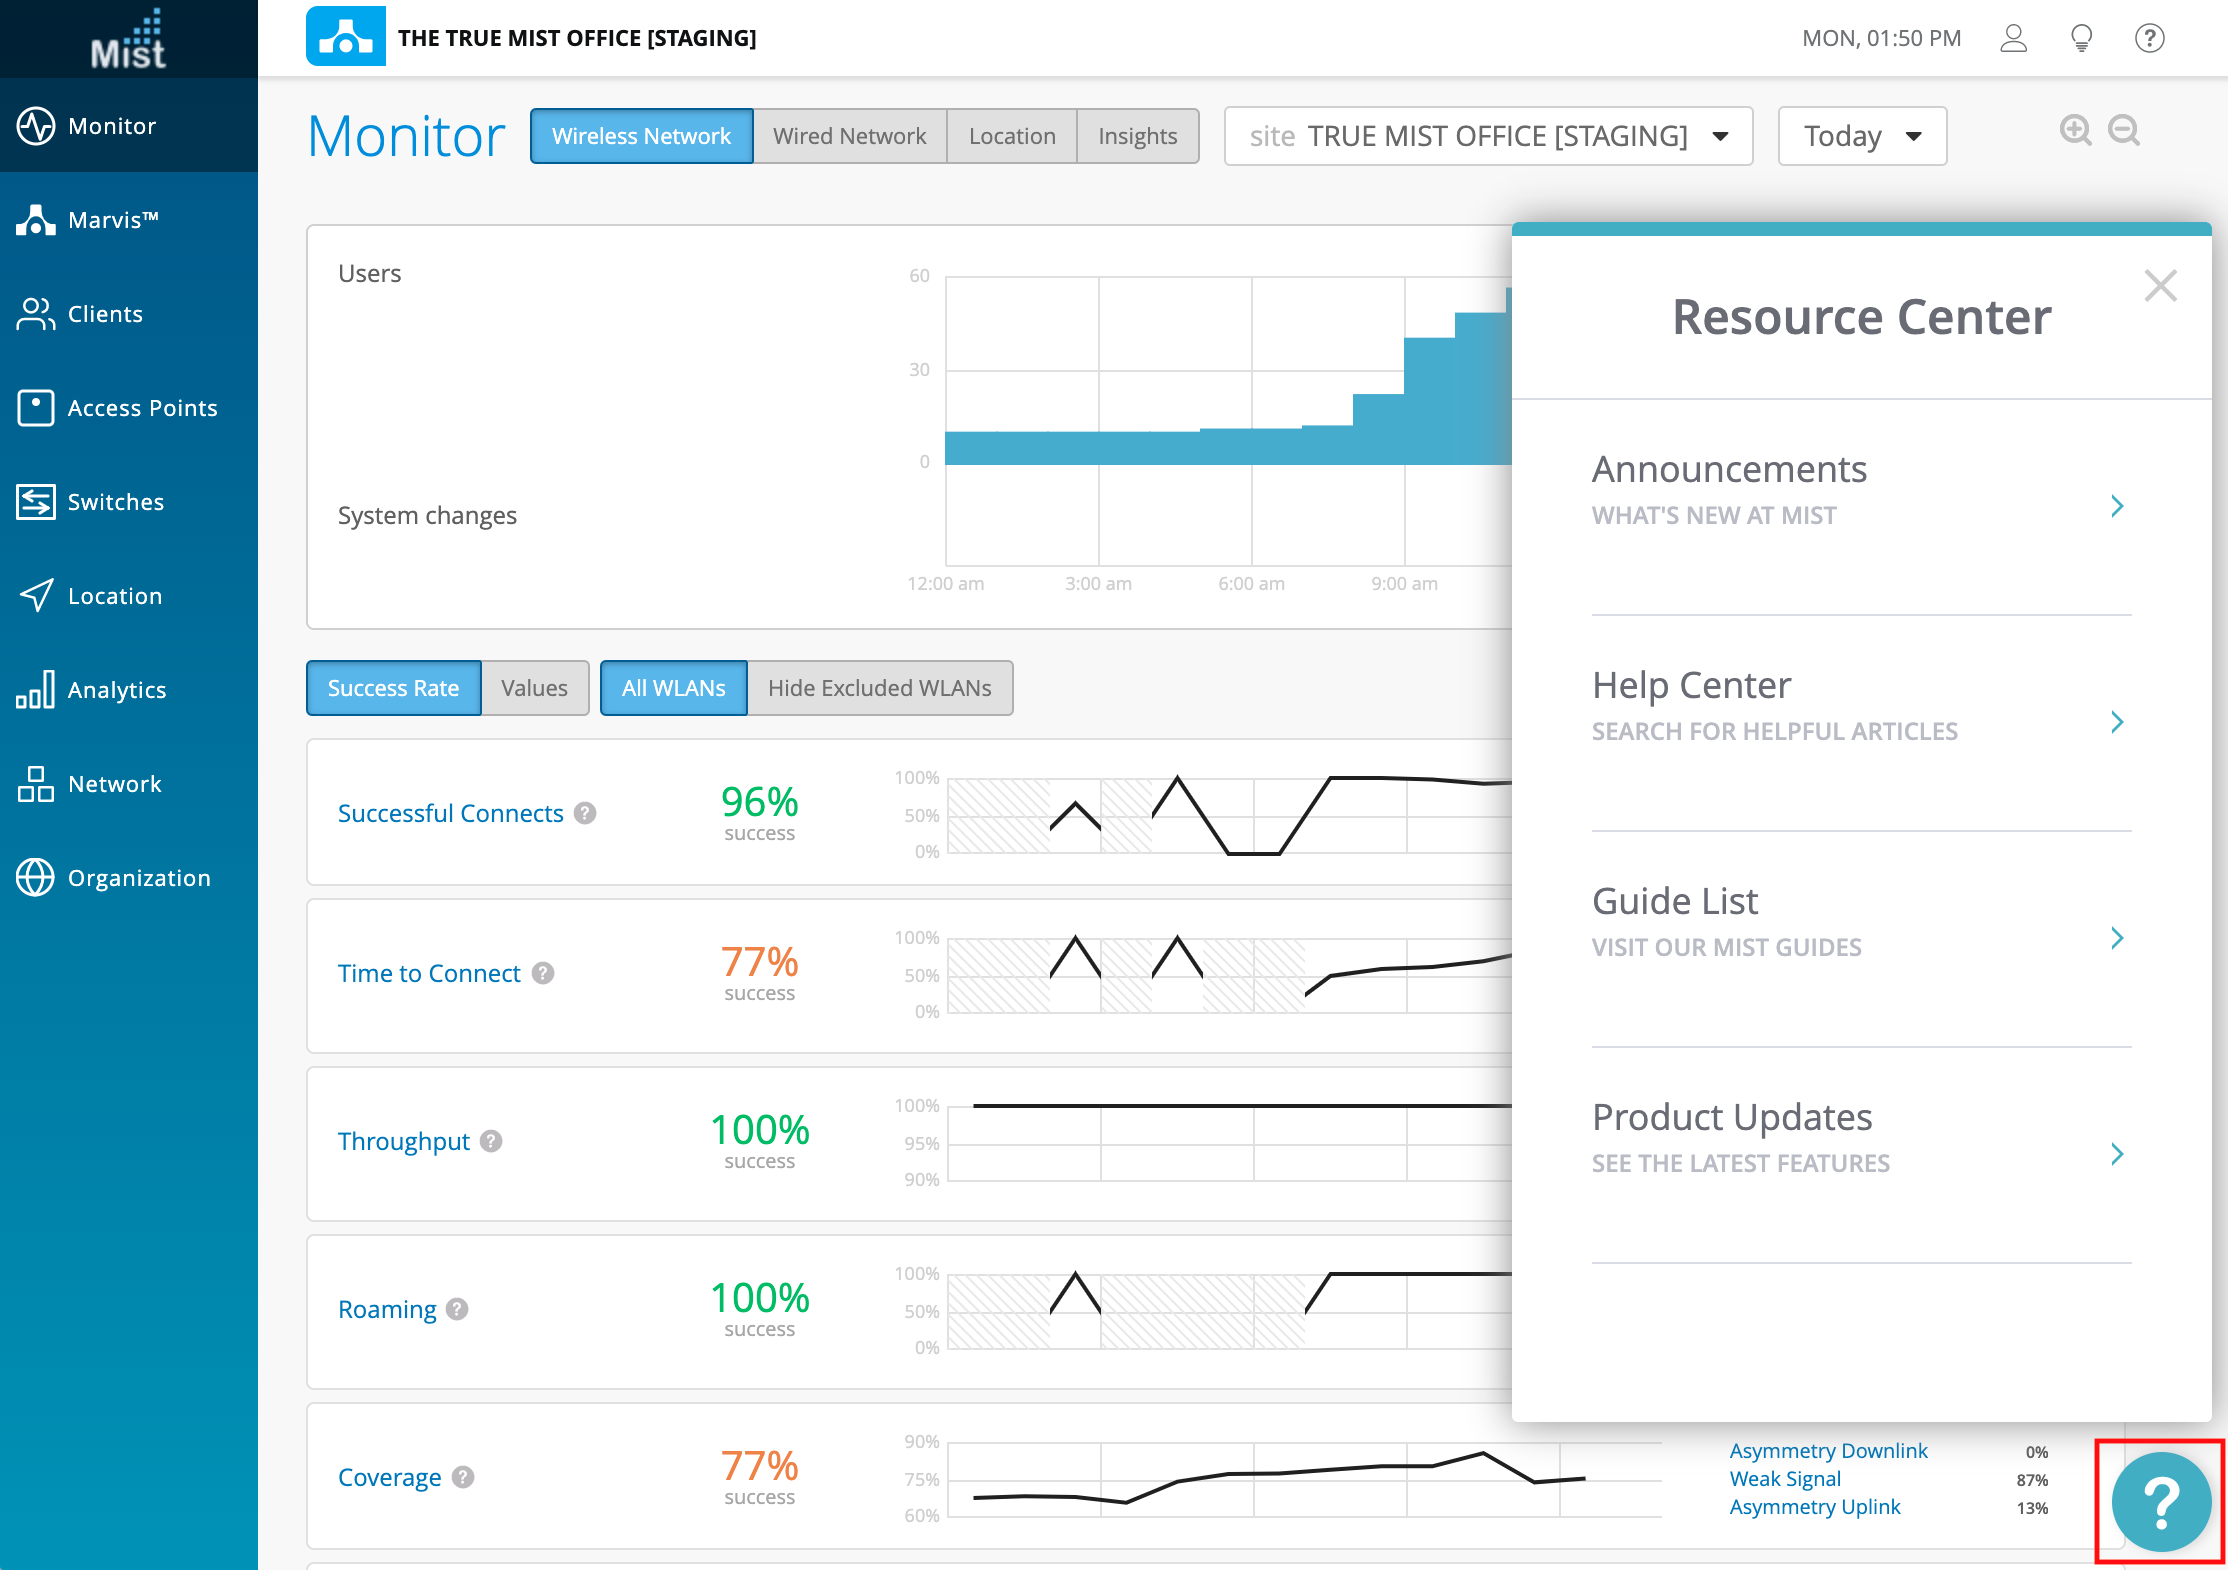Viewport: 2228px width, 1570px height.
Task: Open Marvis from the sidebar
Action: tap(113, 220)
